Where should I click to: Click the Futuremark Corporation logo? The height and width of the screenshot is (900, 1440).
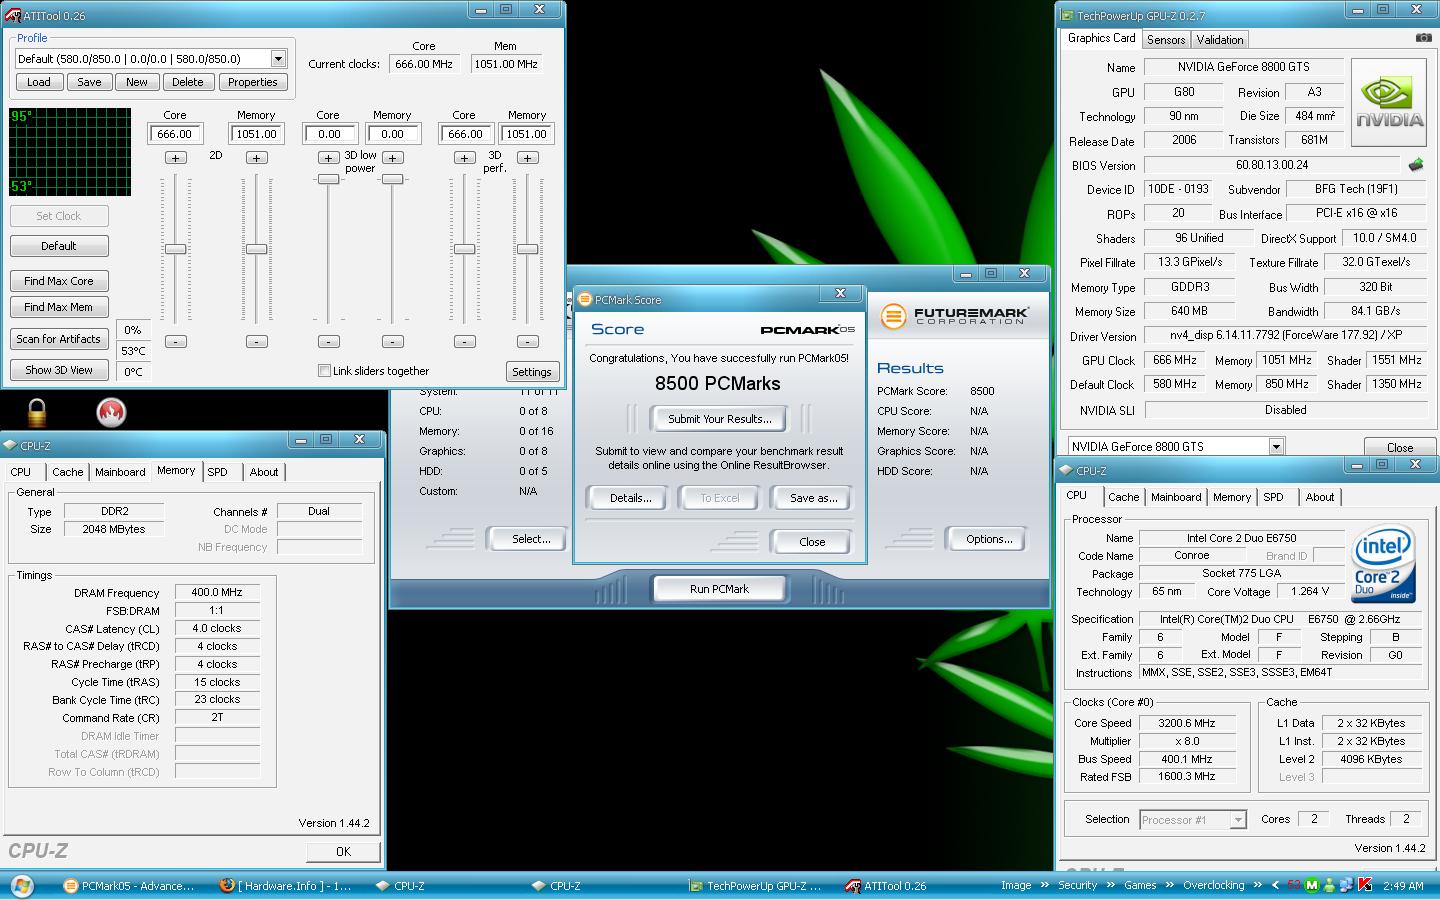coord(954,316)
